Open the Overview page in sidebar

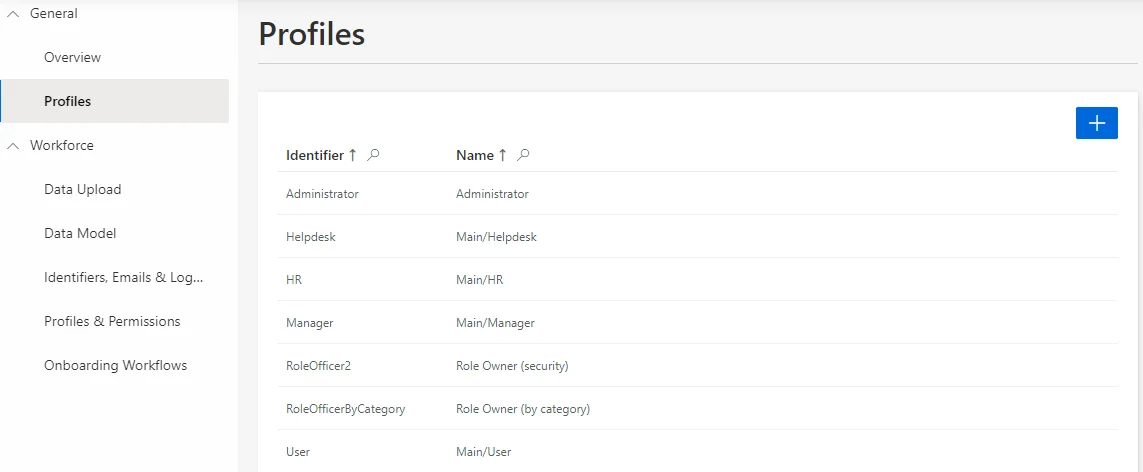tap(72, 58)
